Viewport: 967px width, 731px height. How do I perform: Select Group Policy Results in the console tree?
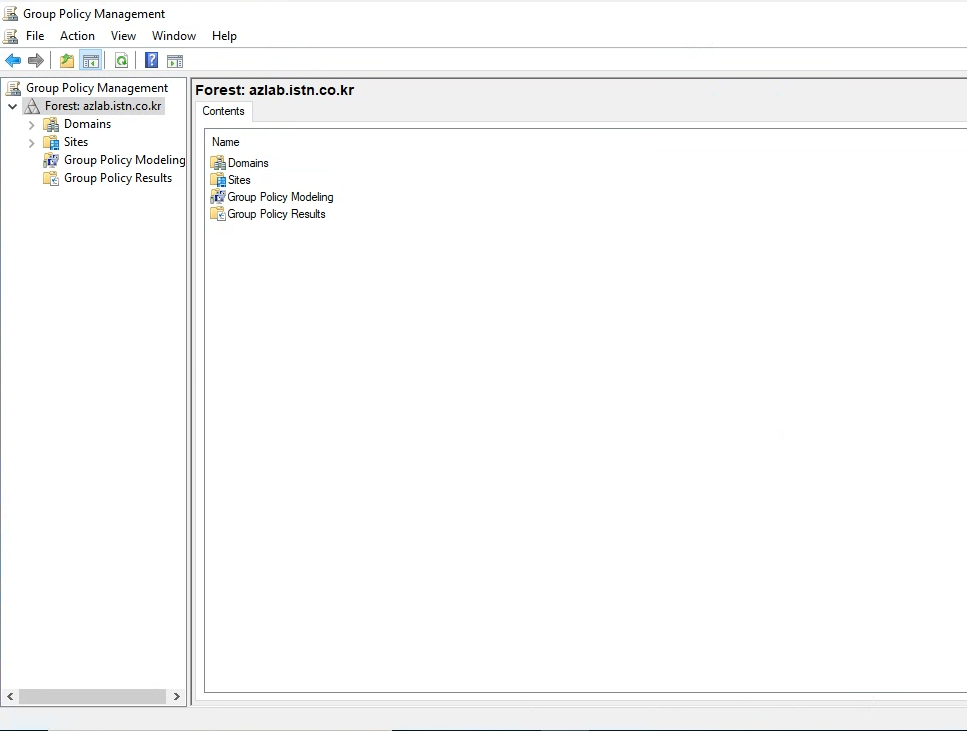(x=118, y=178)
